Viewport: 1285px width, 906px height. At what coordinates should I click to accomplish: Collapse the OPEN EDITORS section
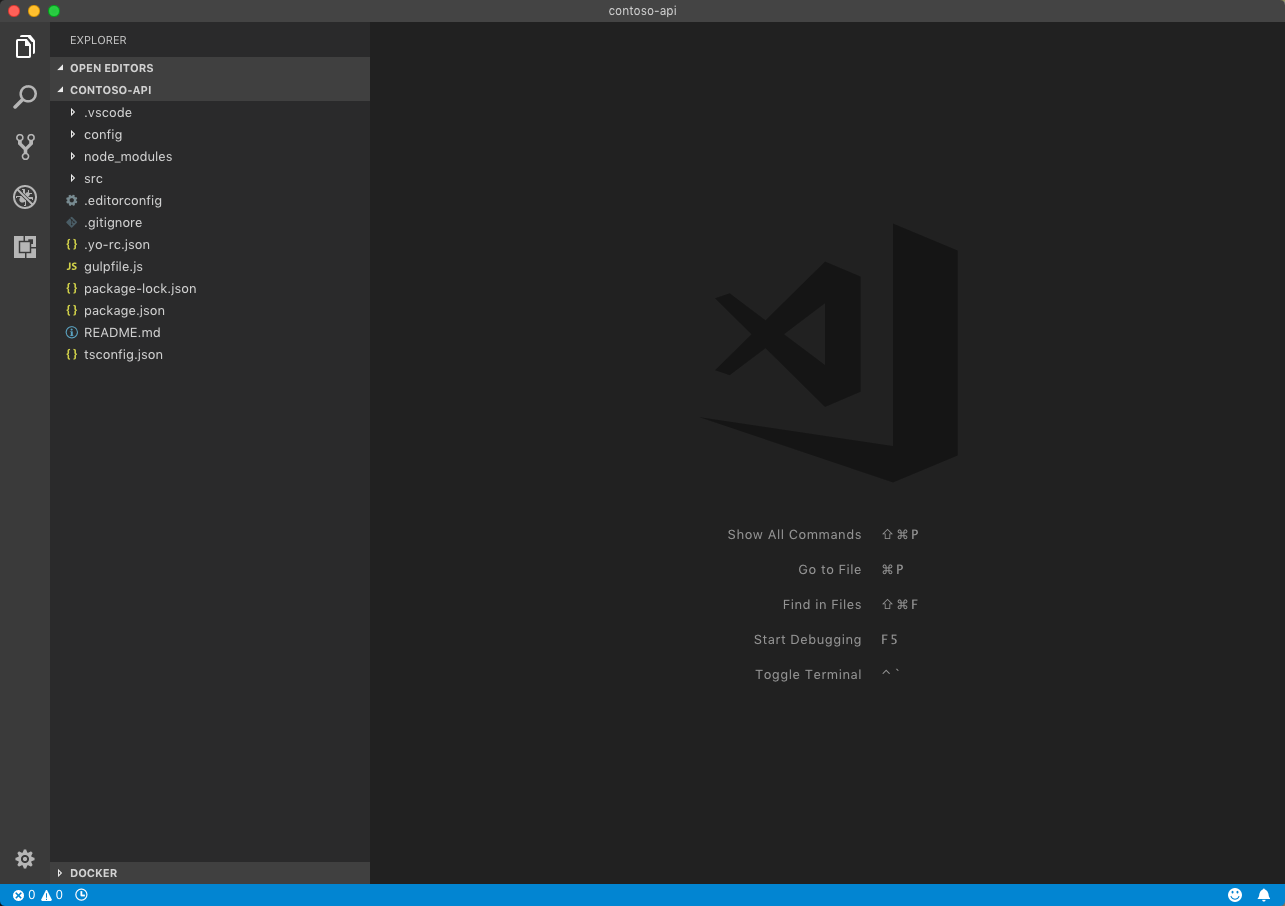pos(111,68)
